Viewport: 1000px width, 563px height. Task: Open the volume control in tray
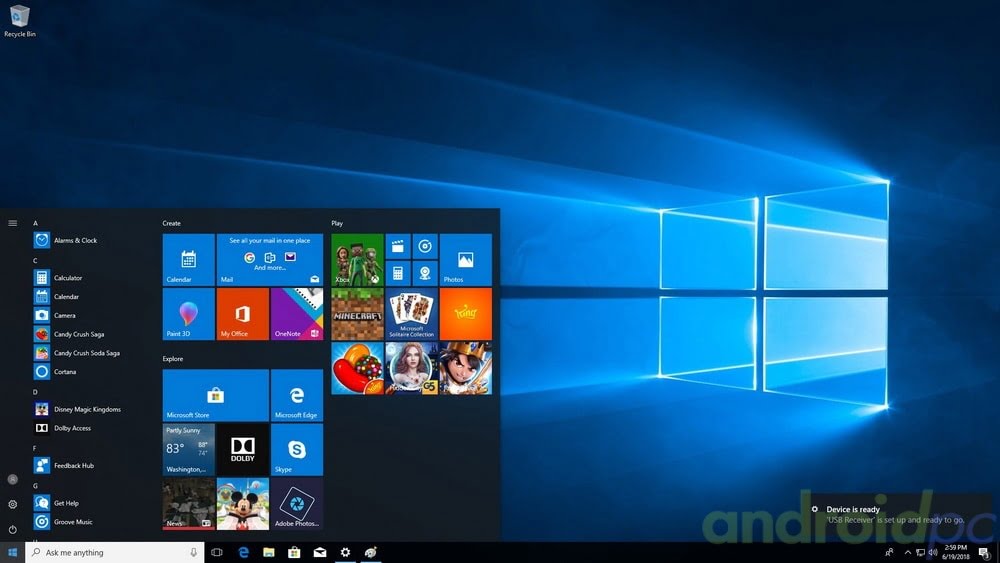(x=933, y=552)
